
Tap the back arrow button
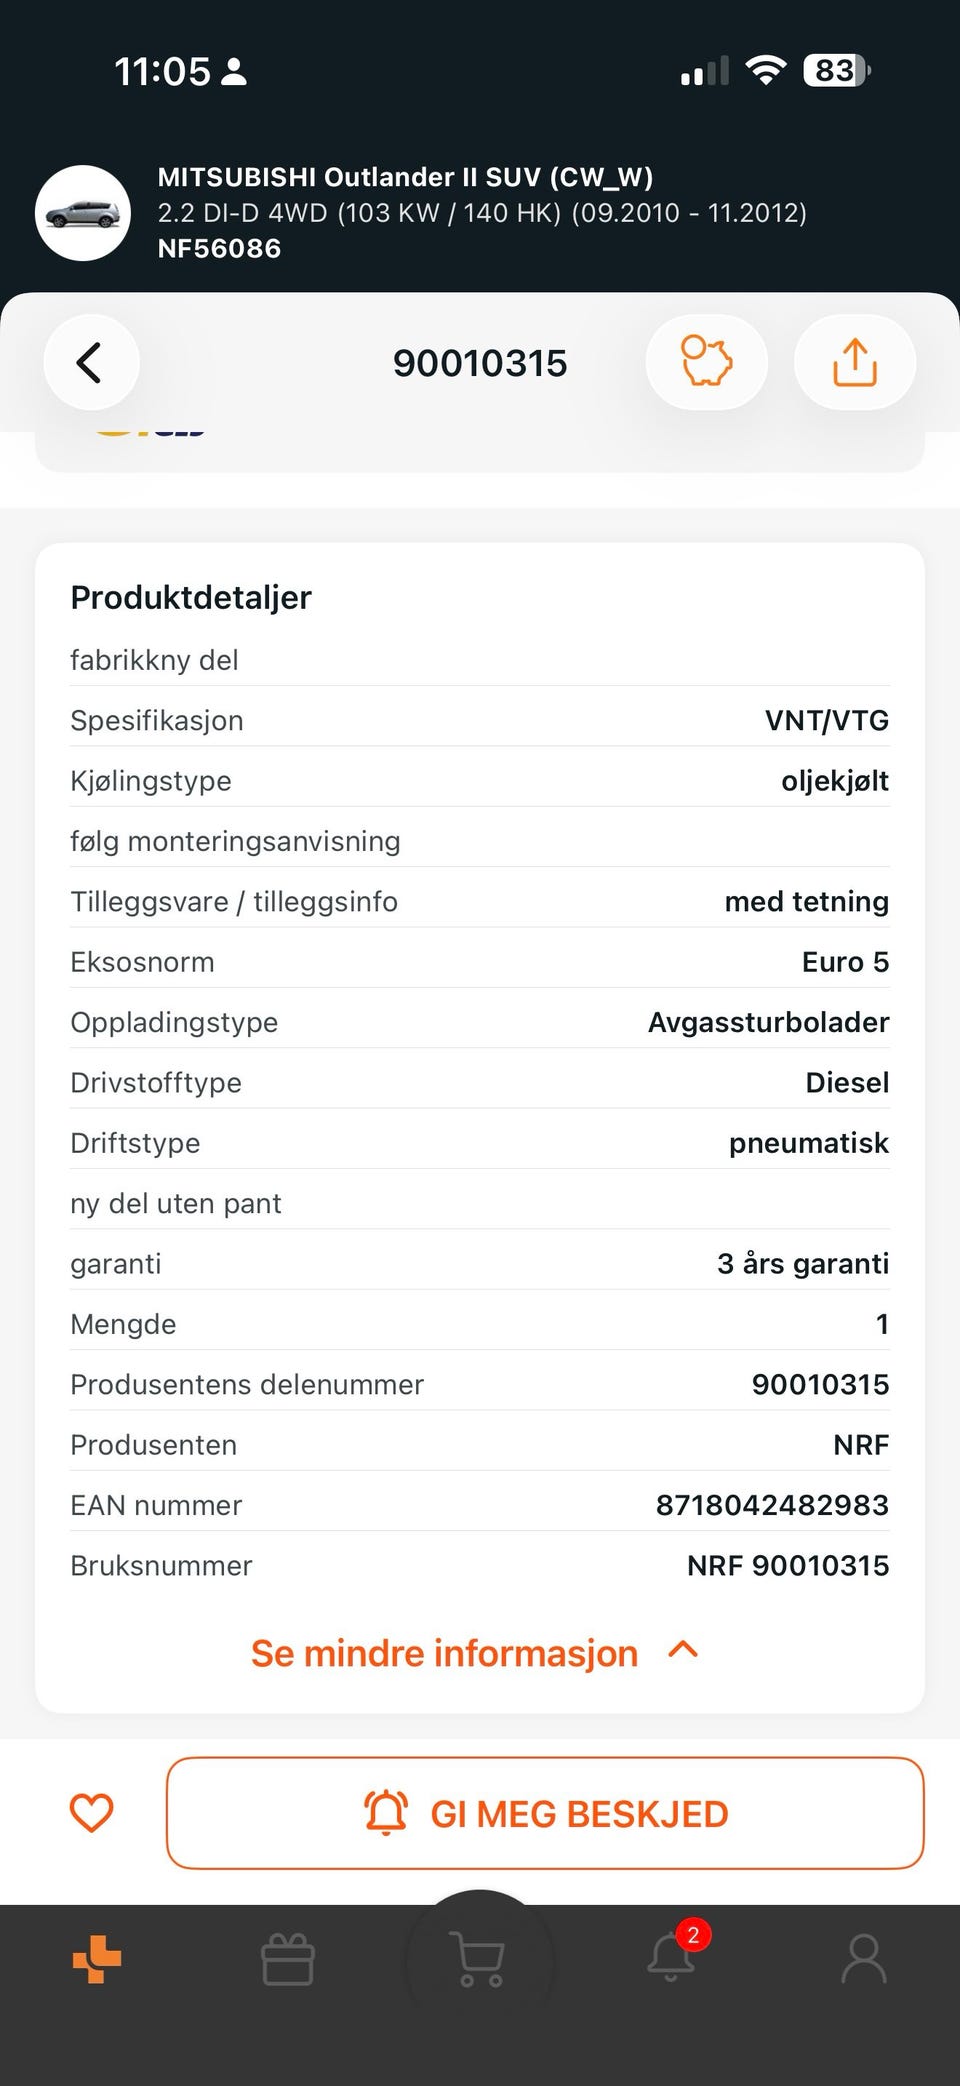tap(91, 362)
